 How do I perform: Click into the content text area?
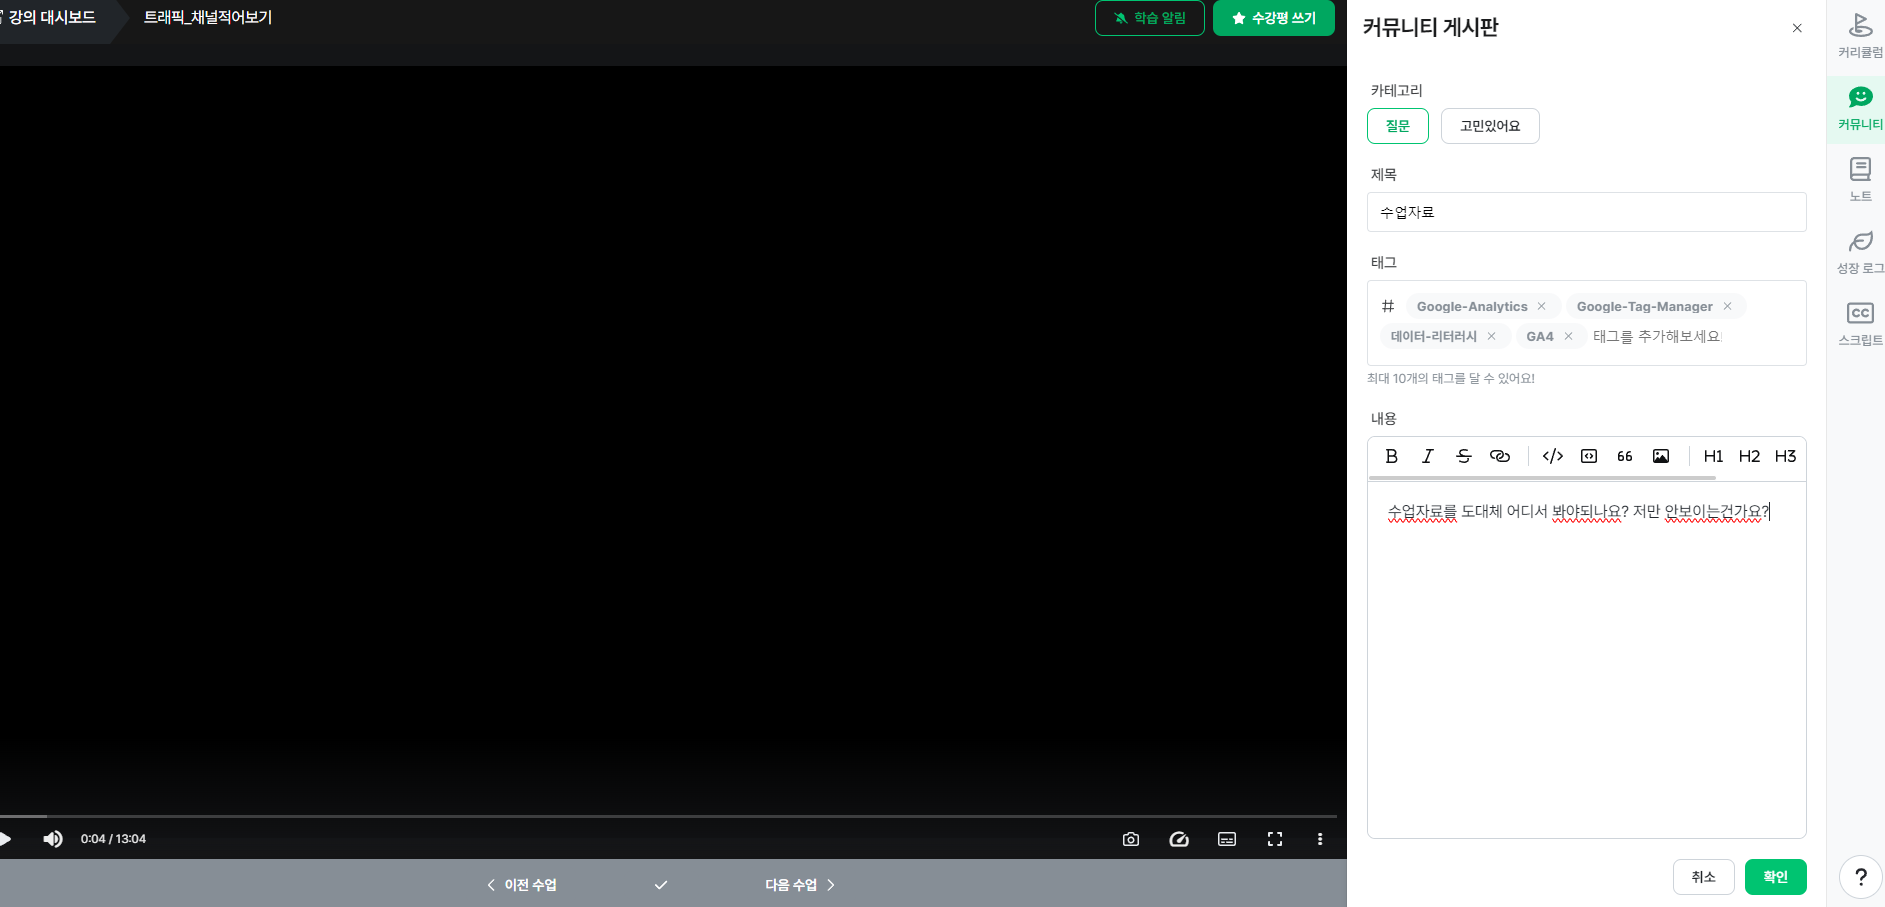1586,660
